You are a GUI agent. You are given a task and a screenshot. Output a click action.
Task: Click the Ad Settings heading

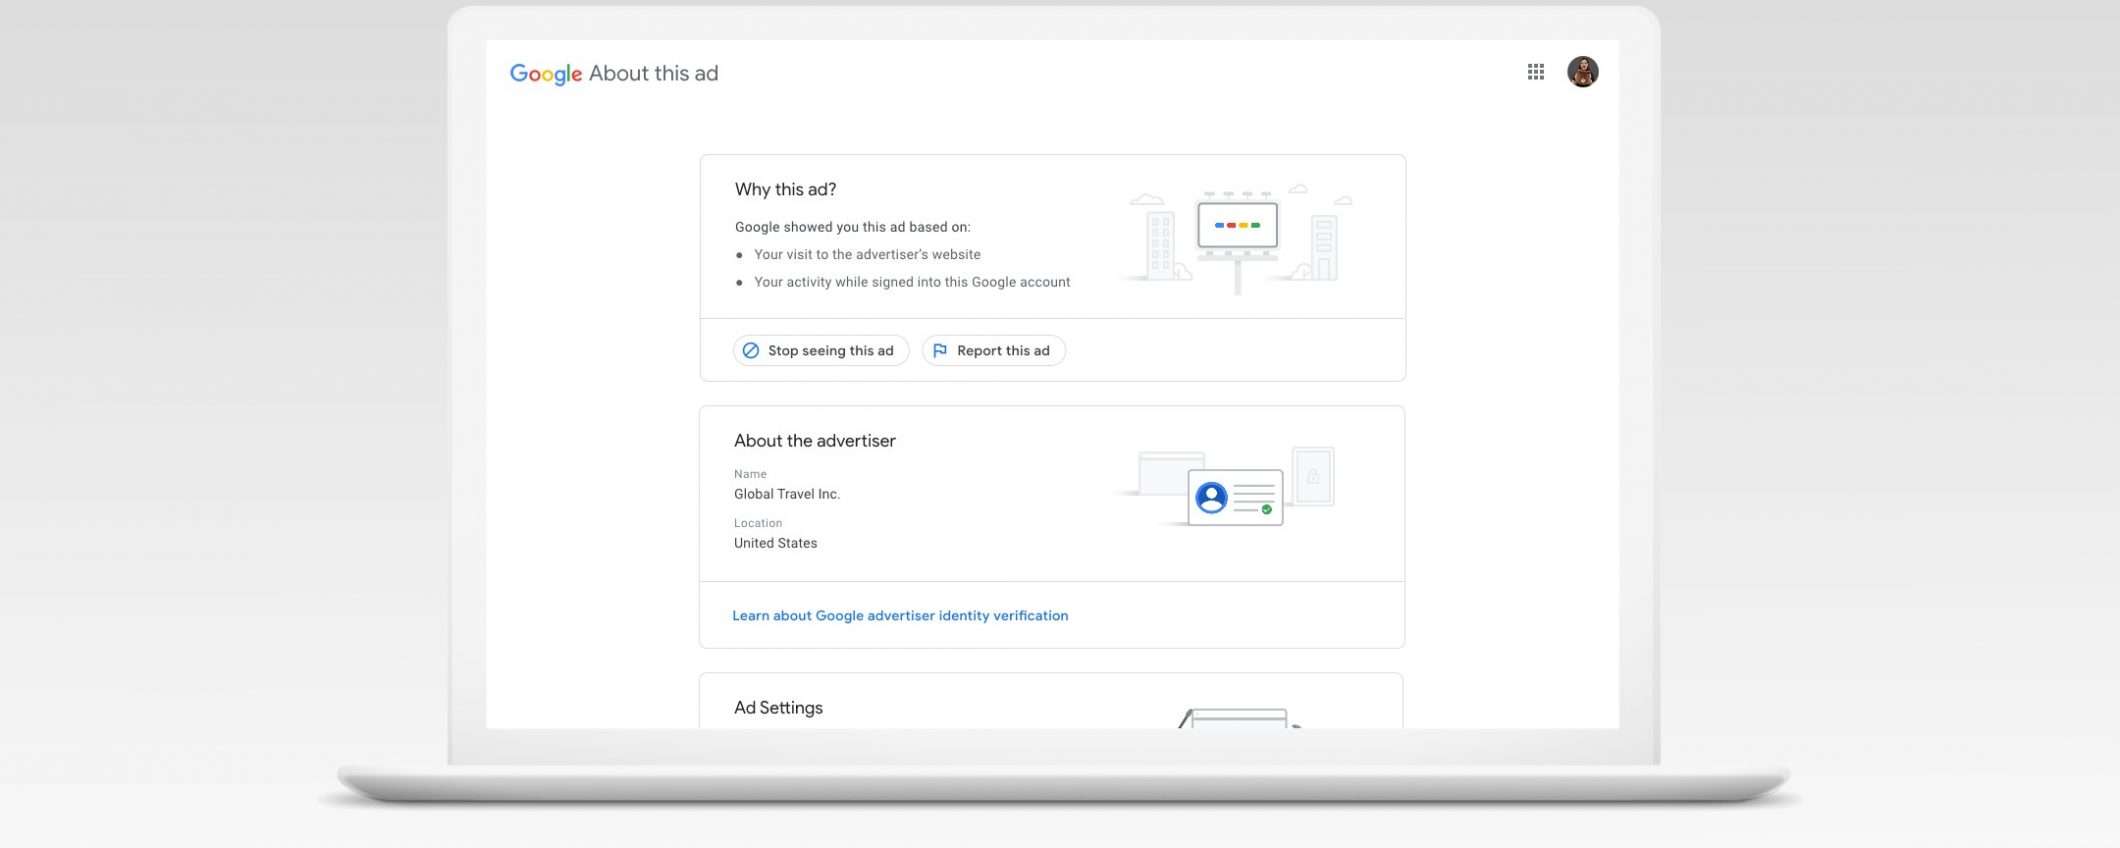coord(778,708)
